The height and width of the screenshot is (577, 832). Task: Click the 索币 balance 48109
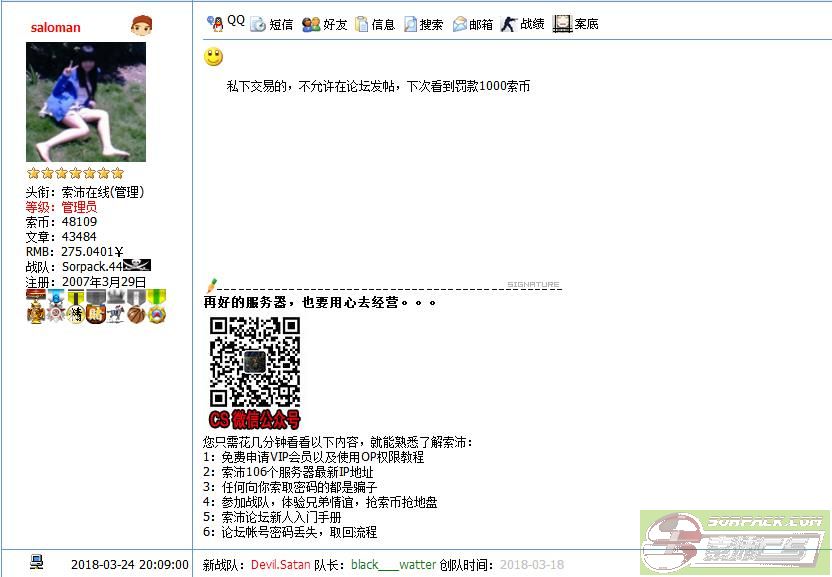tap(80, 222)
